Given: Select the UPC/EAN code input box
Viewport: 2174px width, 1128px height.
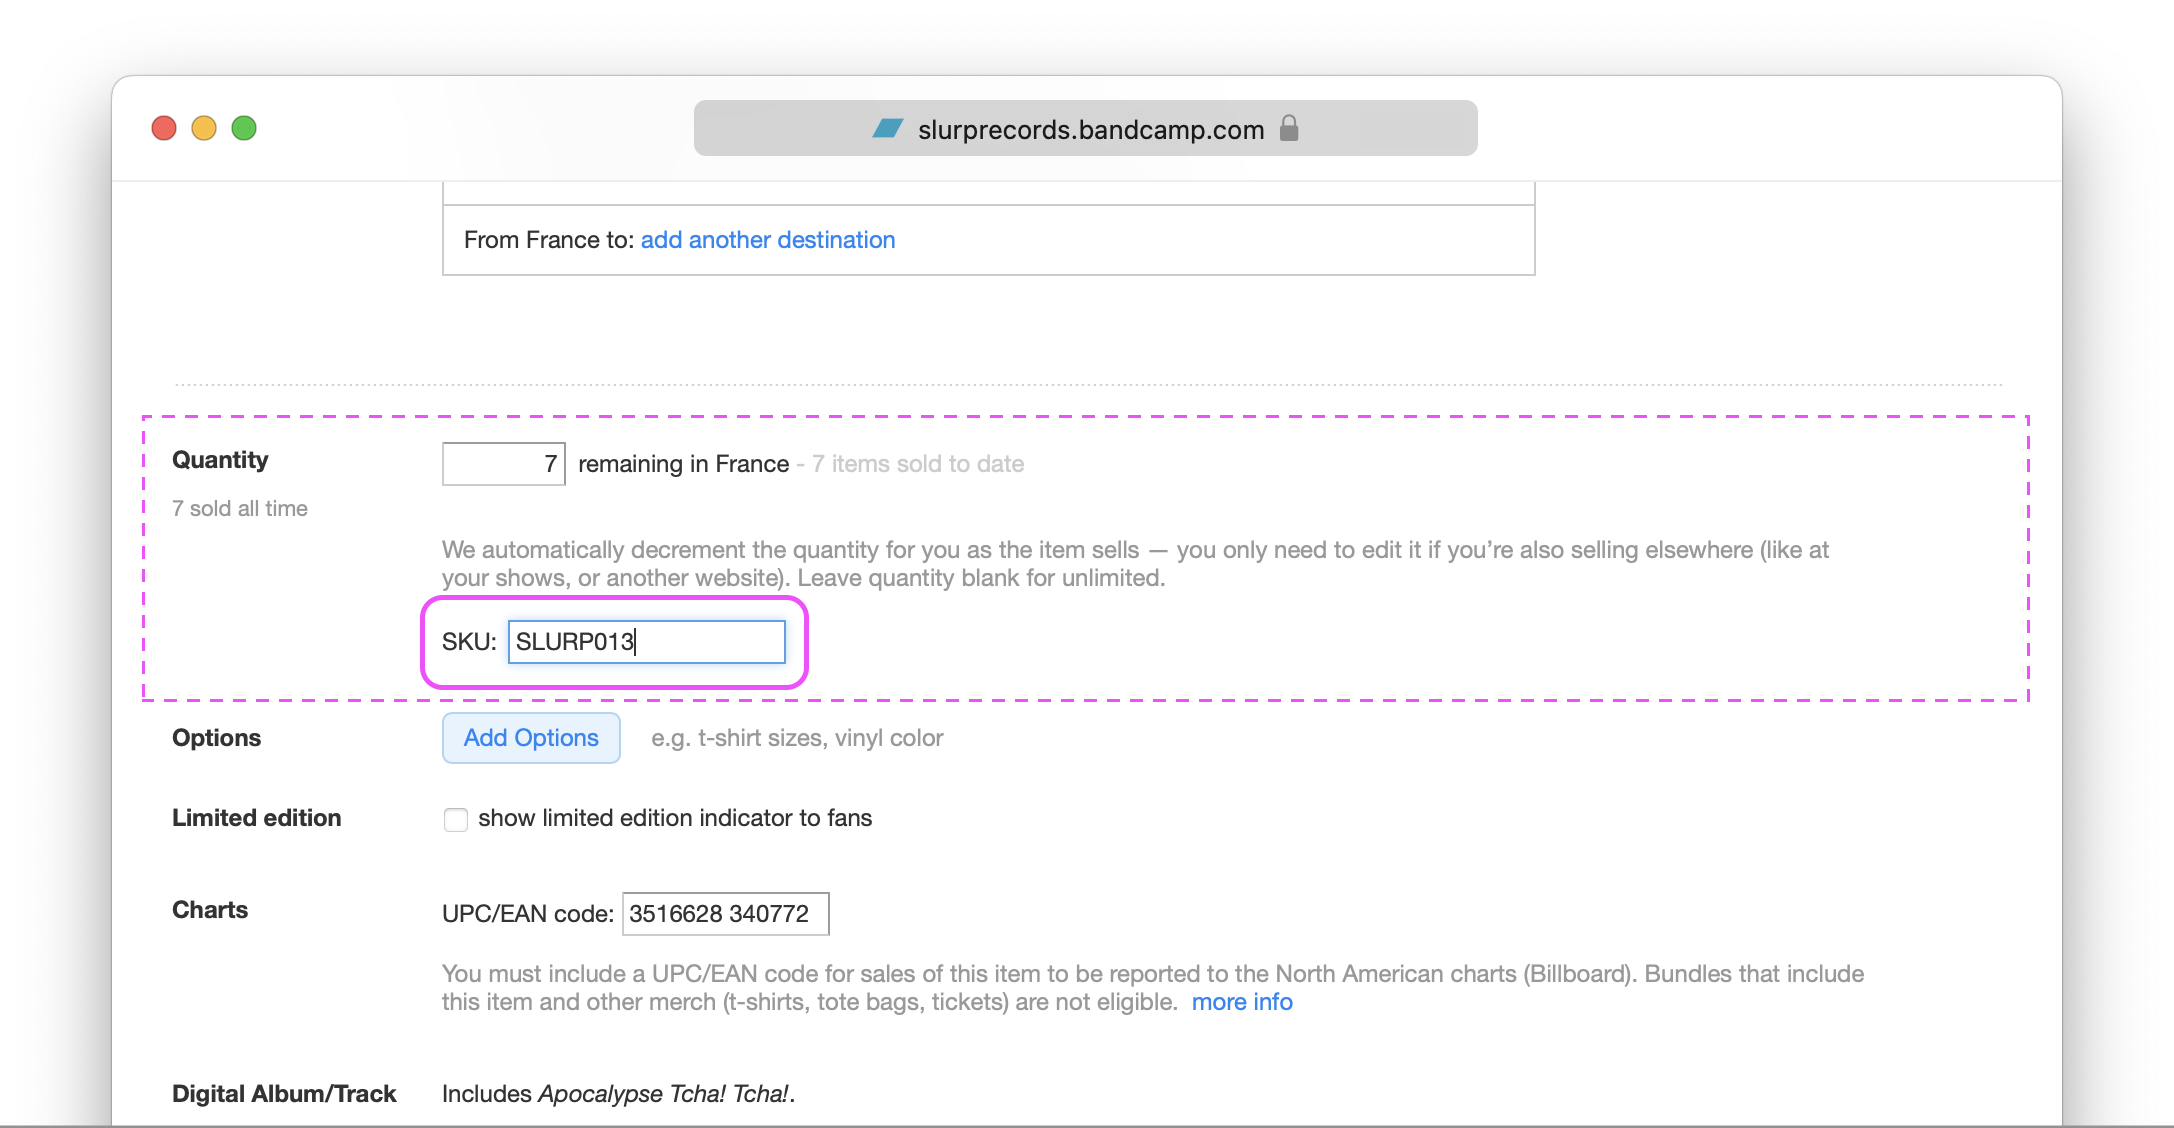Looking at the screenshot, I should tap(725, 914).
